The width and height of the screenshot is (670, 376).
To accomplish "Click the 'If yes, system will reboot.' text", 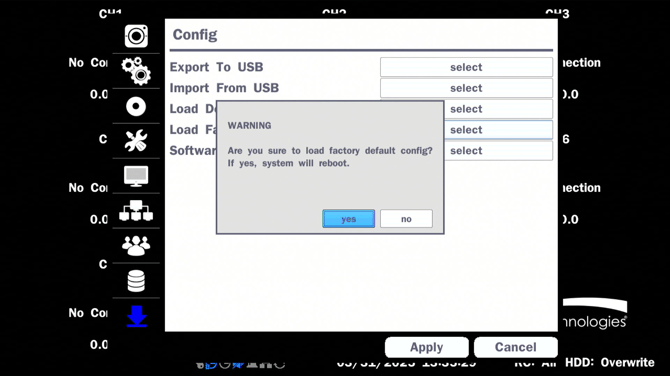I will pos(288,163).
